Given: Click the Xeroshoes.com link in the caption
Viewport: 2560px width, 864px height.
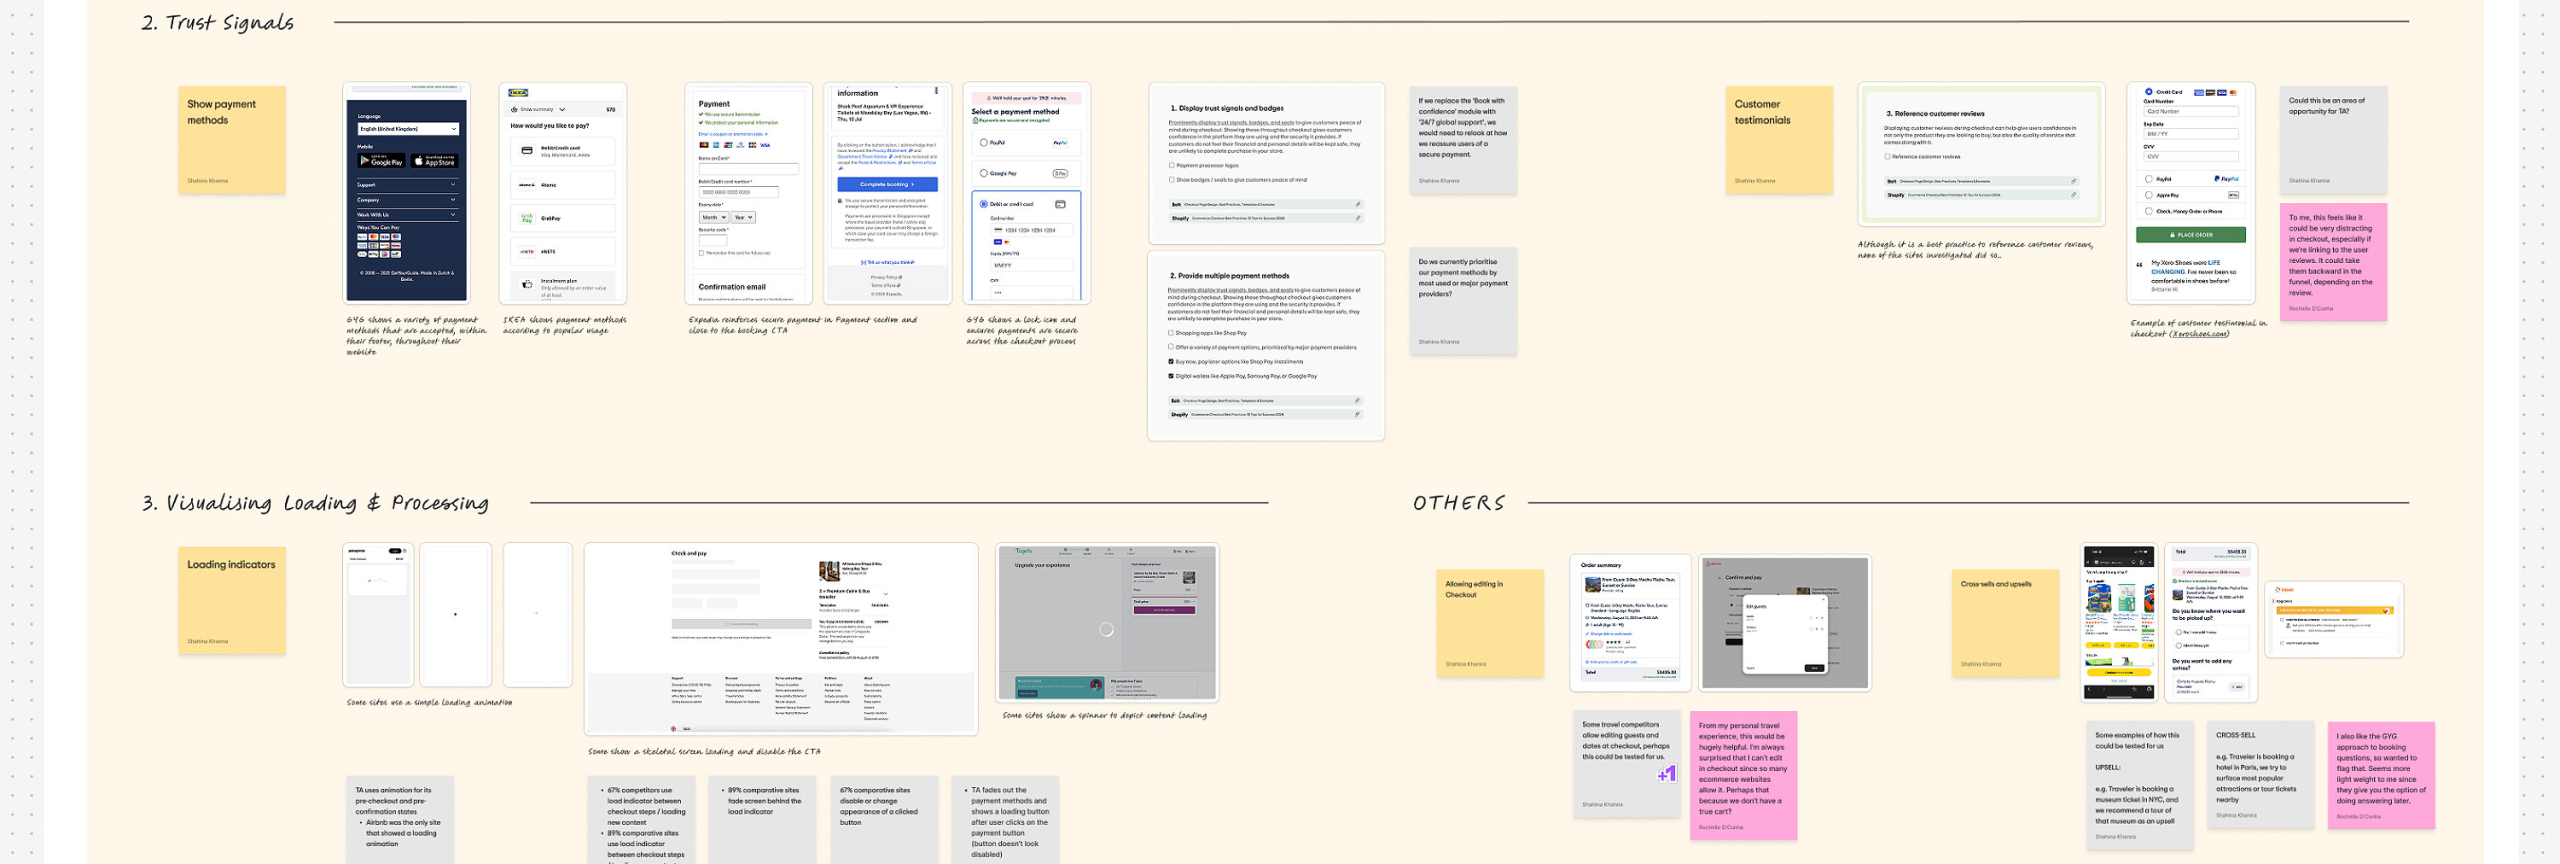Looking at the screenshot, I should (2198, 334).
